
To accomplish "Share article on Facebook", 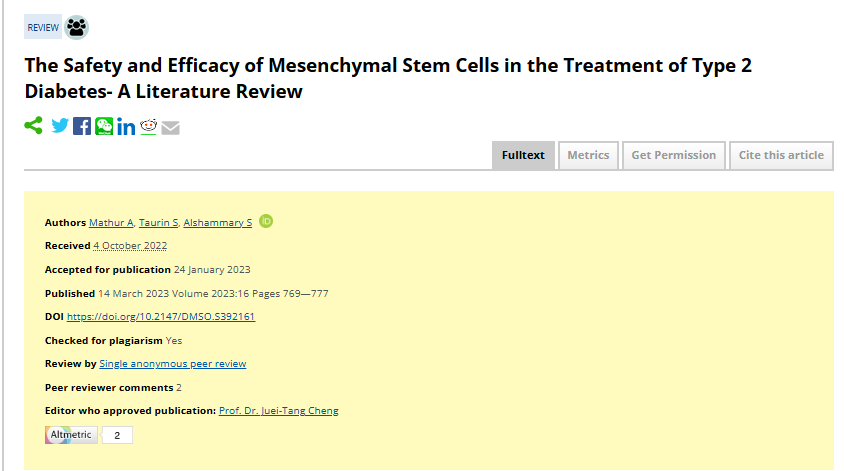I will (x=82, y=126).
